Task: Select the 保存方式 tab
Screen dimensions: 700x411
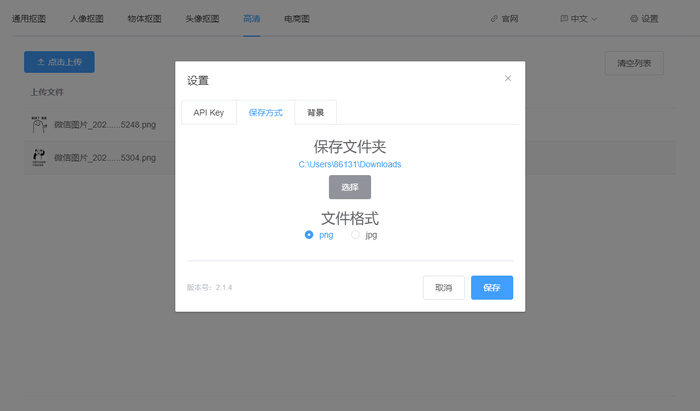Action: tap(266, 112)
